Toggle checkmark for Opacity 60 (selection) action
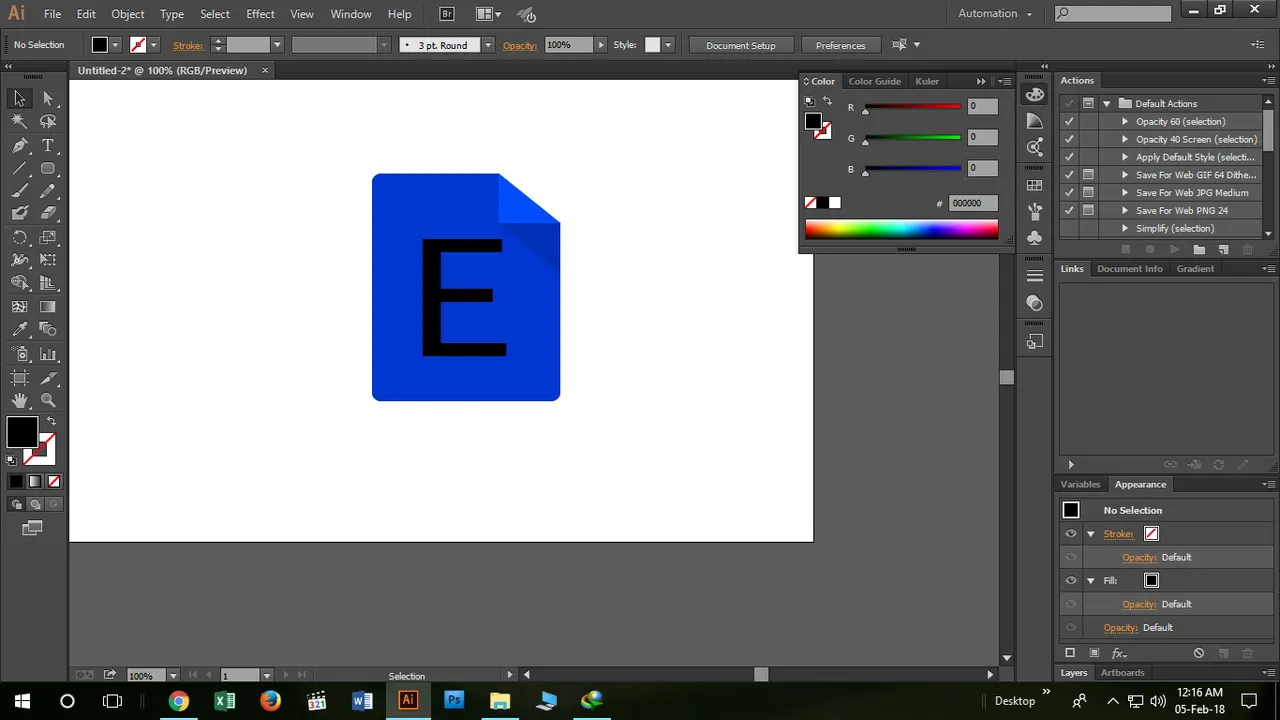The image size is (1280, 720). (x=1069, y=121)
